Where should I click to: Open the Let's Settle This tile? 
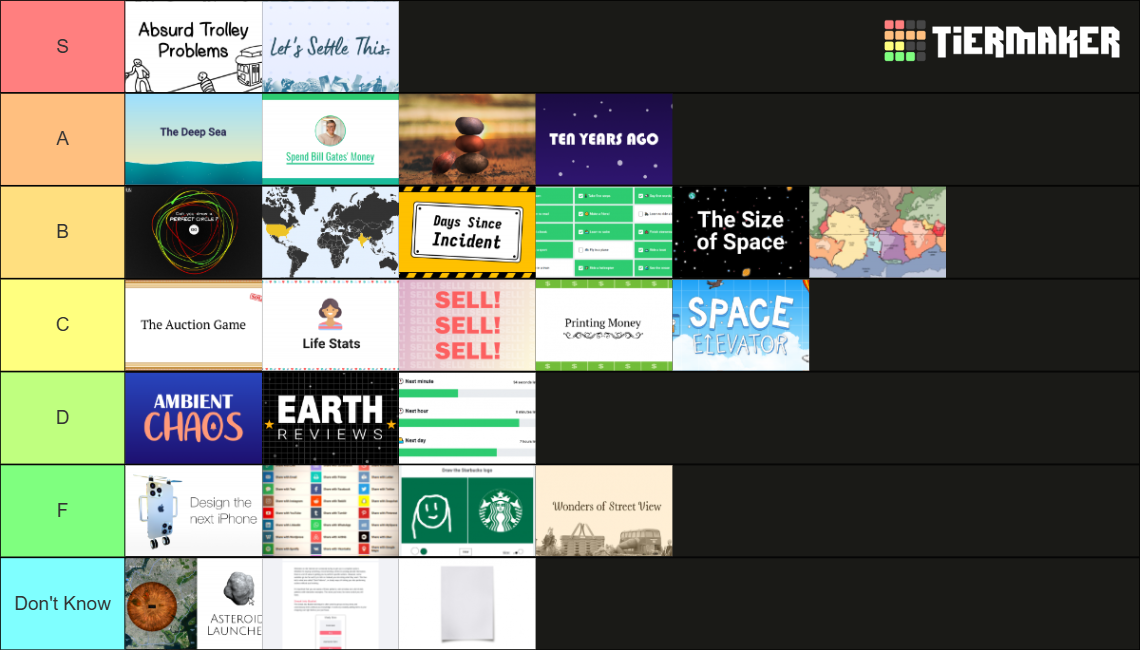click(330, 47)
